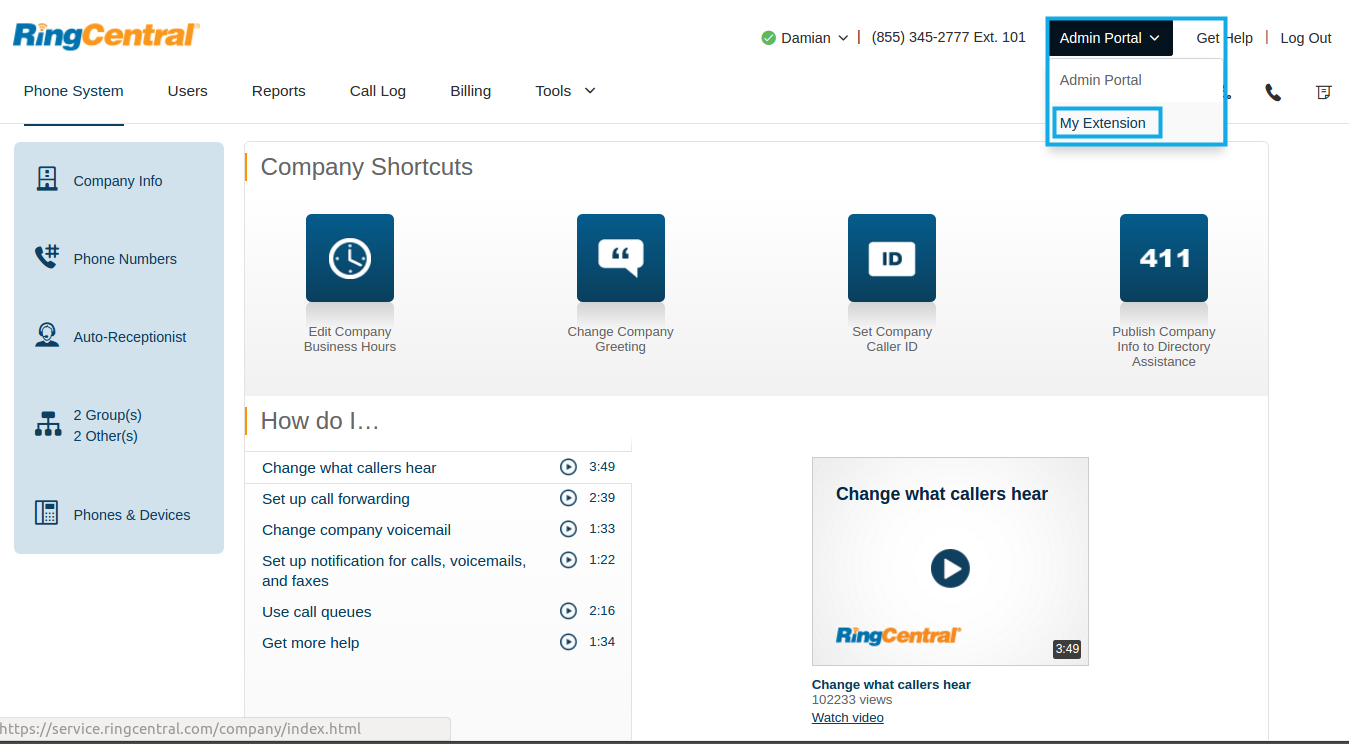Play the notification setup video icon

568,560
